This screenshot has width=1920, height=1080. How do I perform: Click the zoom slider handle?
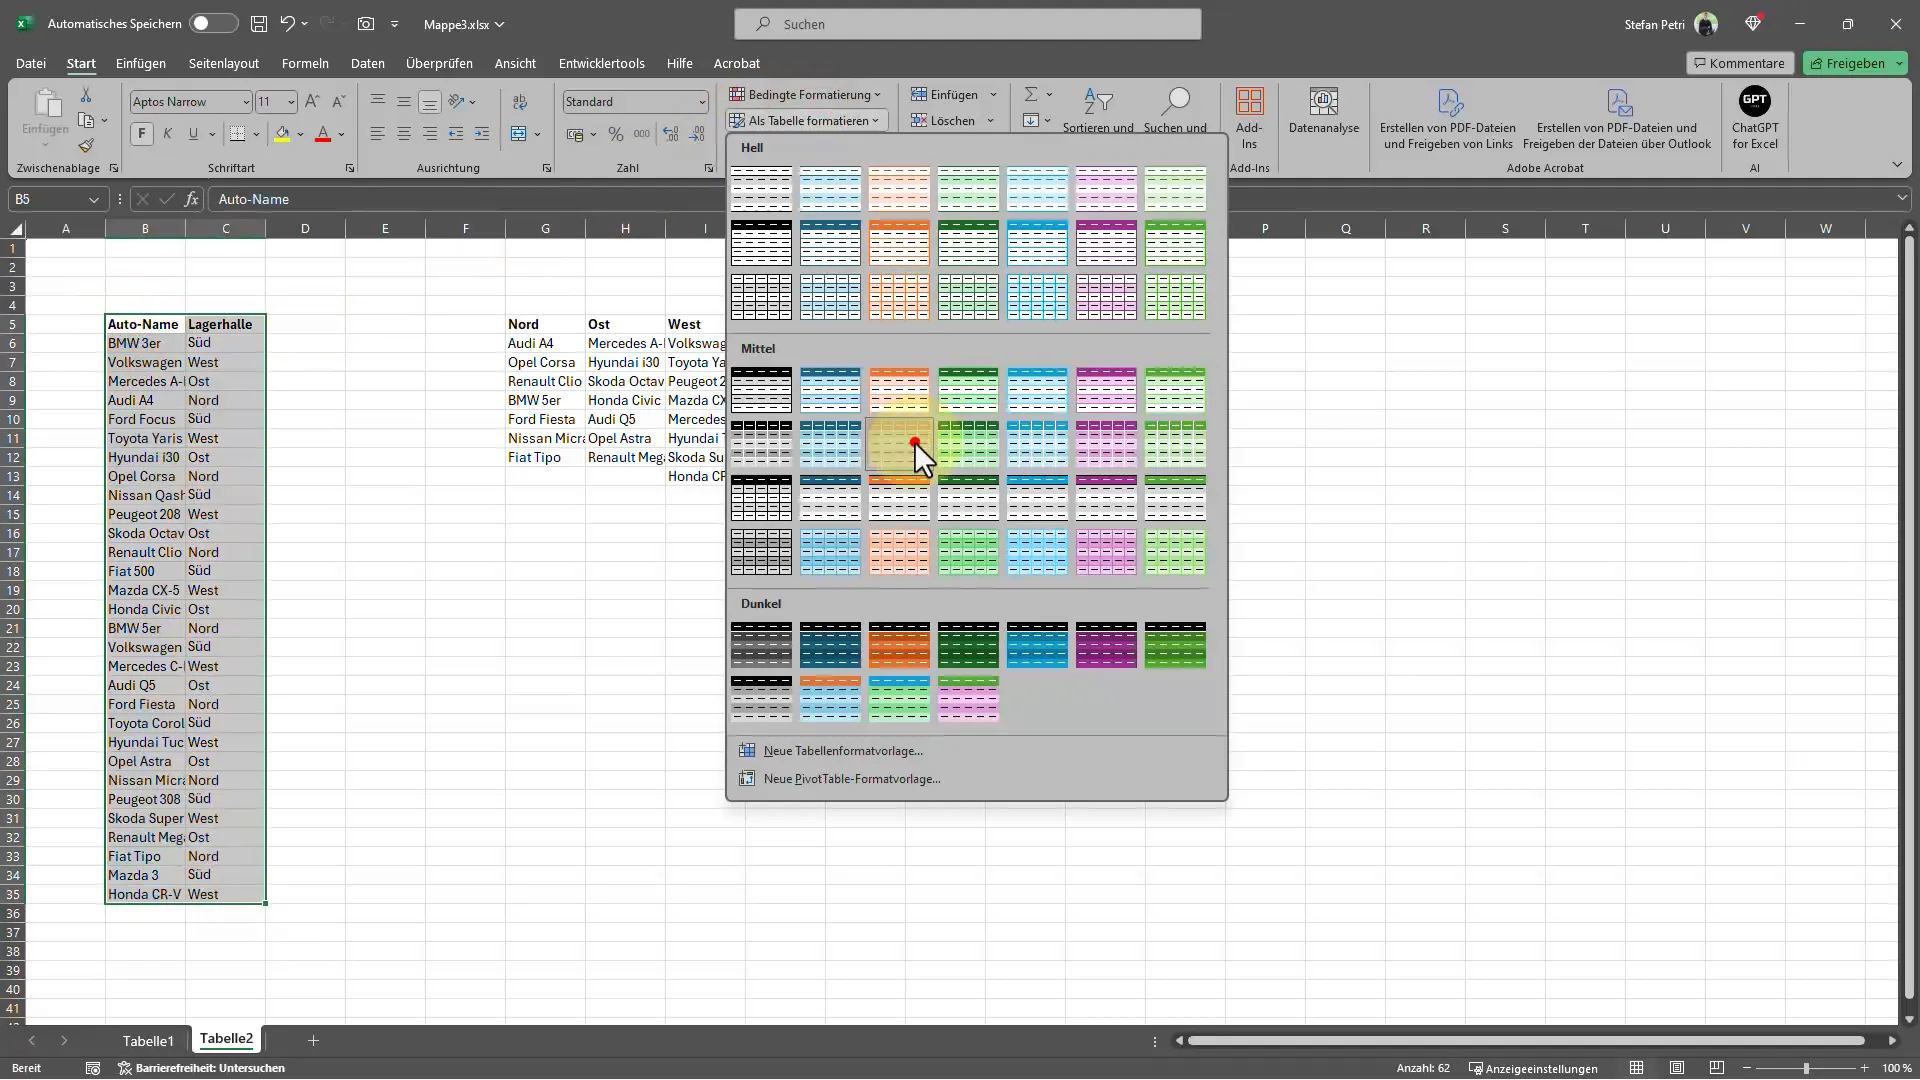click(x=1806, y=1068)
